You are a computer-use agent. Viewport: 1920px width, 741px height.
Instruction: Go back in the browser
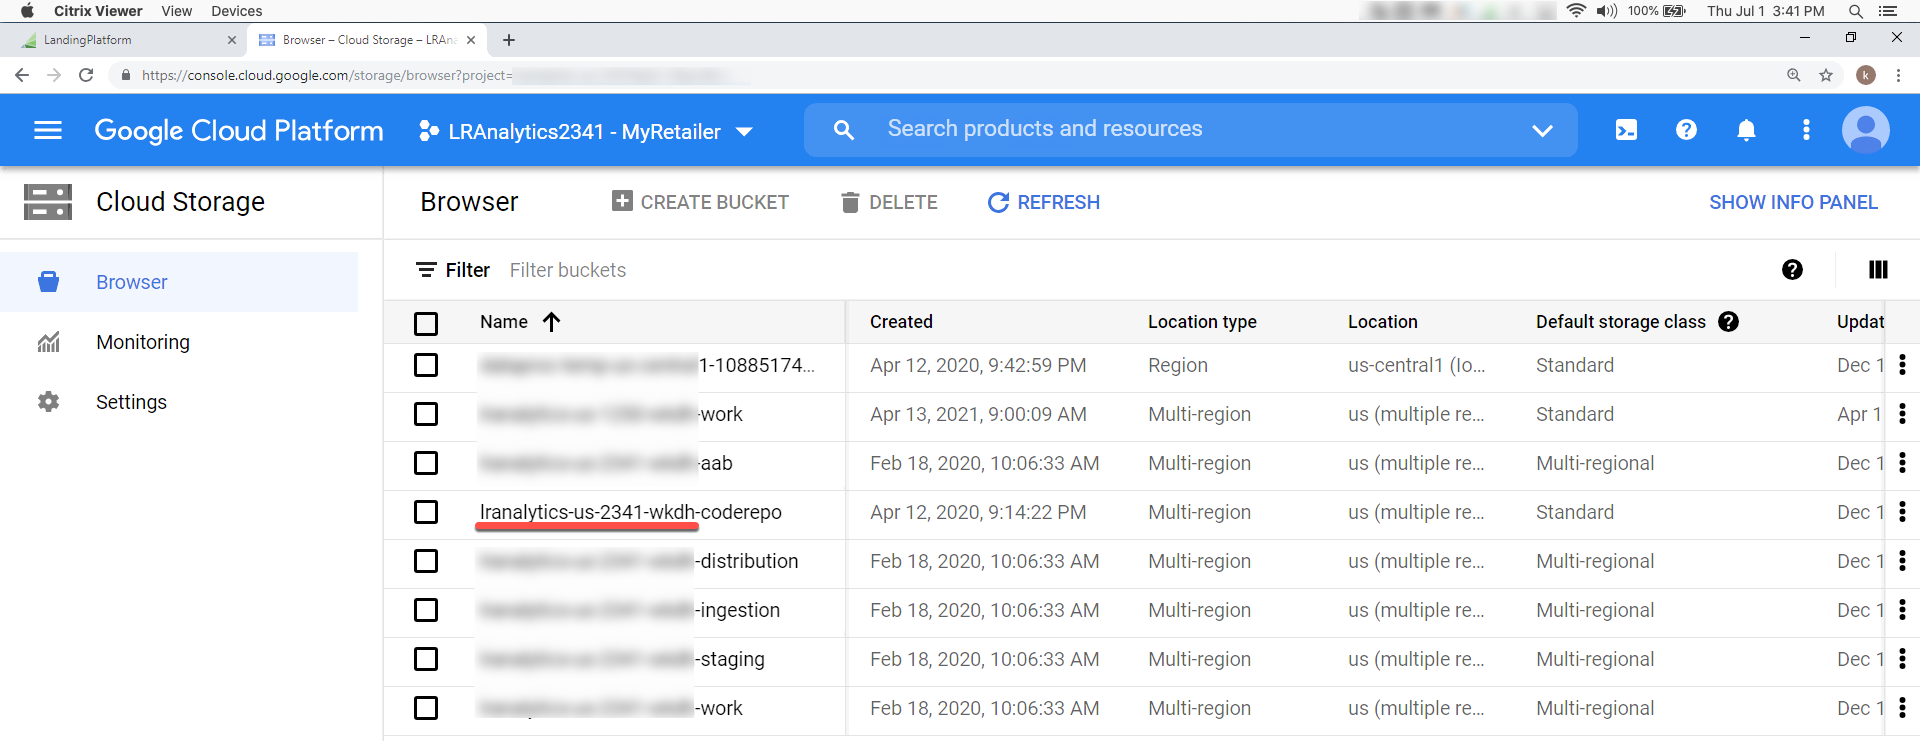(x=22, y=75)
